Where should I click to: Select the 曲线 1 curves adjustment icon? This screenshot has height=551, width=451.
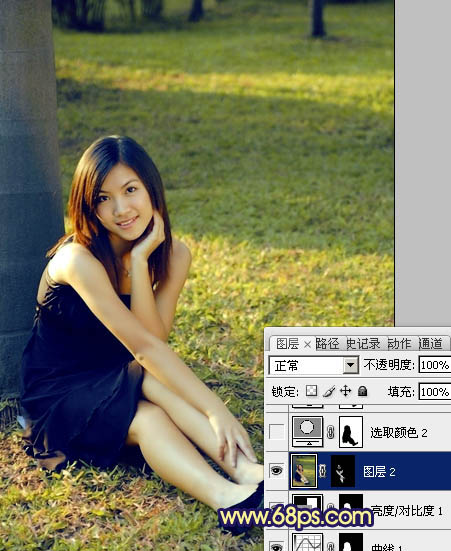[x=307, y=542]
